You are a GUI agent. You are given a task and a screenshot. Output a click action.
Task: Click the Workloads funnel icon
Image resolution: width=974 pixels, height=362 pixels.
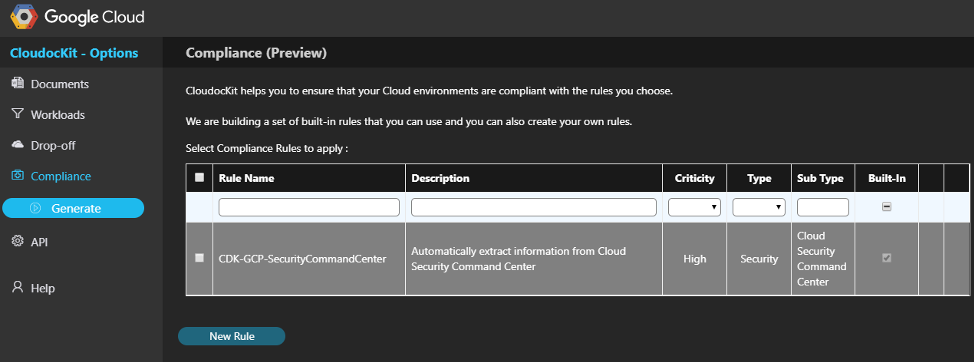17,114
